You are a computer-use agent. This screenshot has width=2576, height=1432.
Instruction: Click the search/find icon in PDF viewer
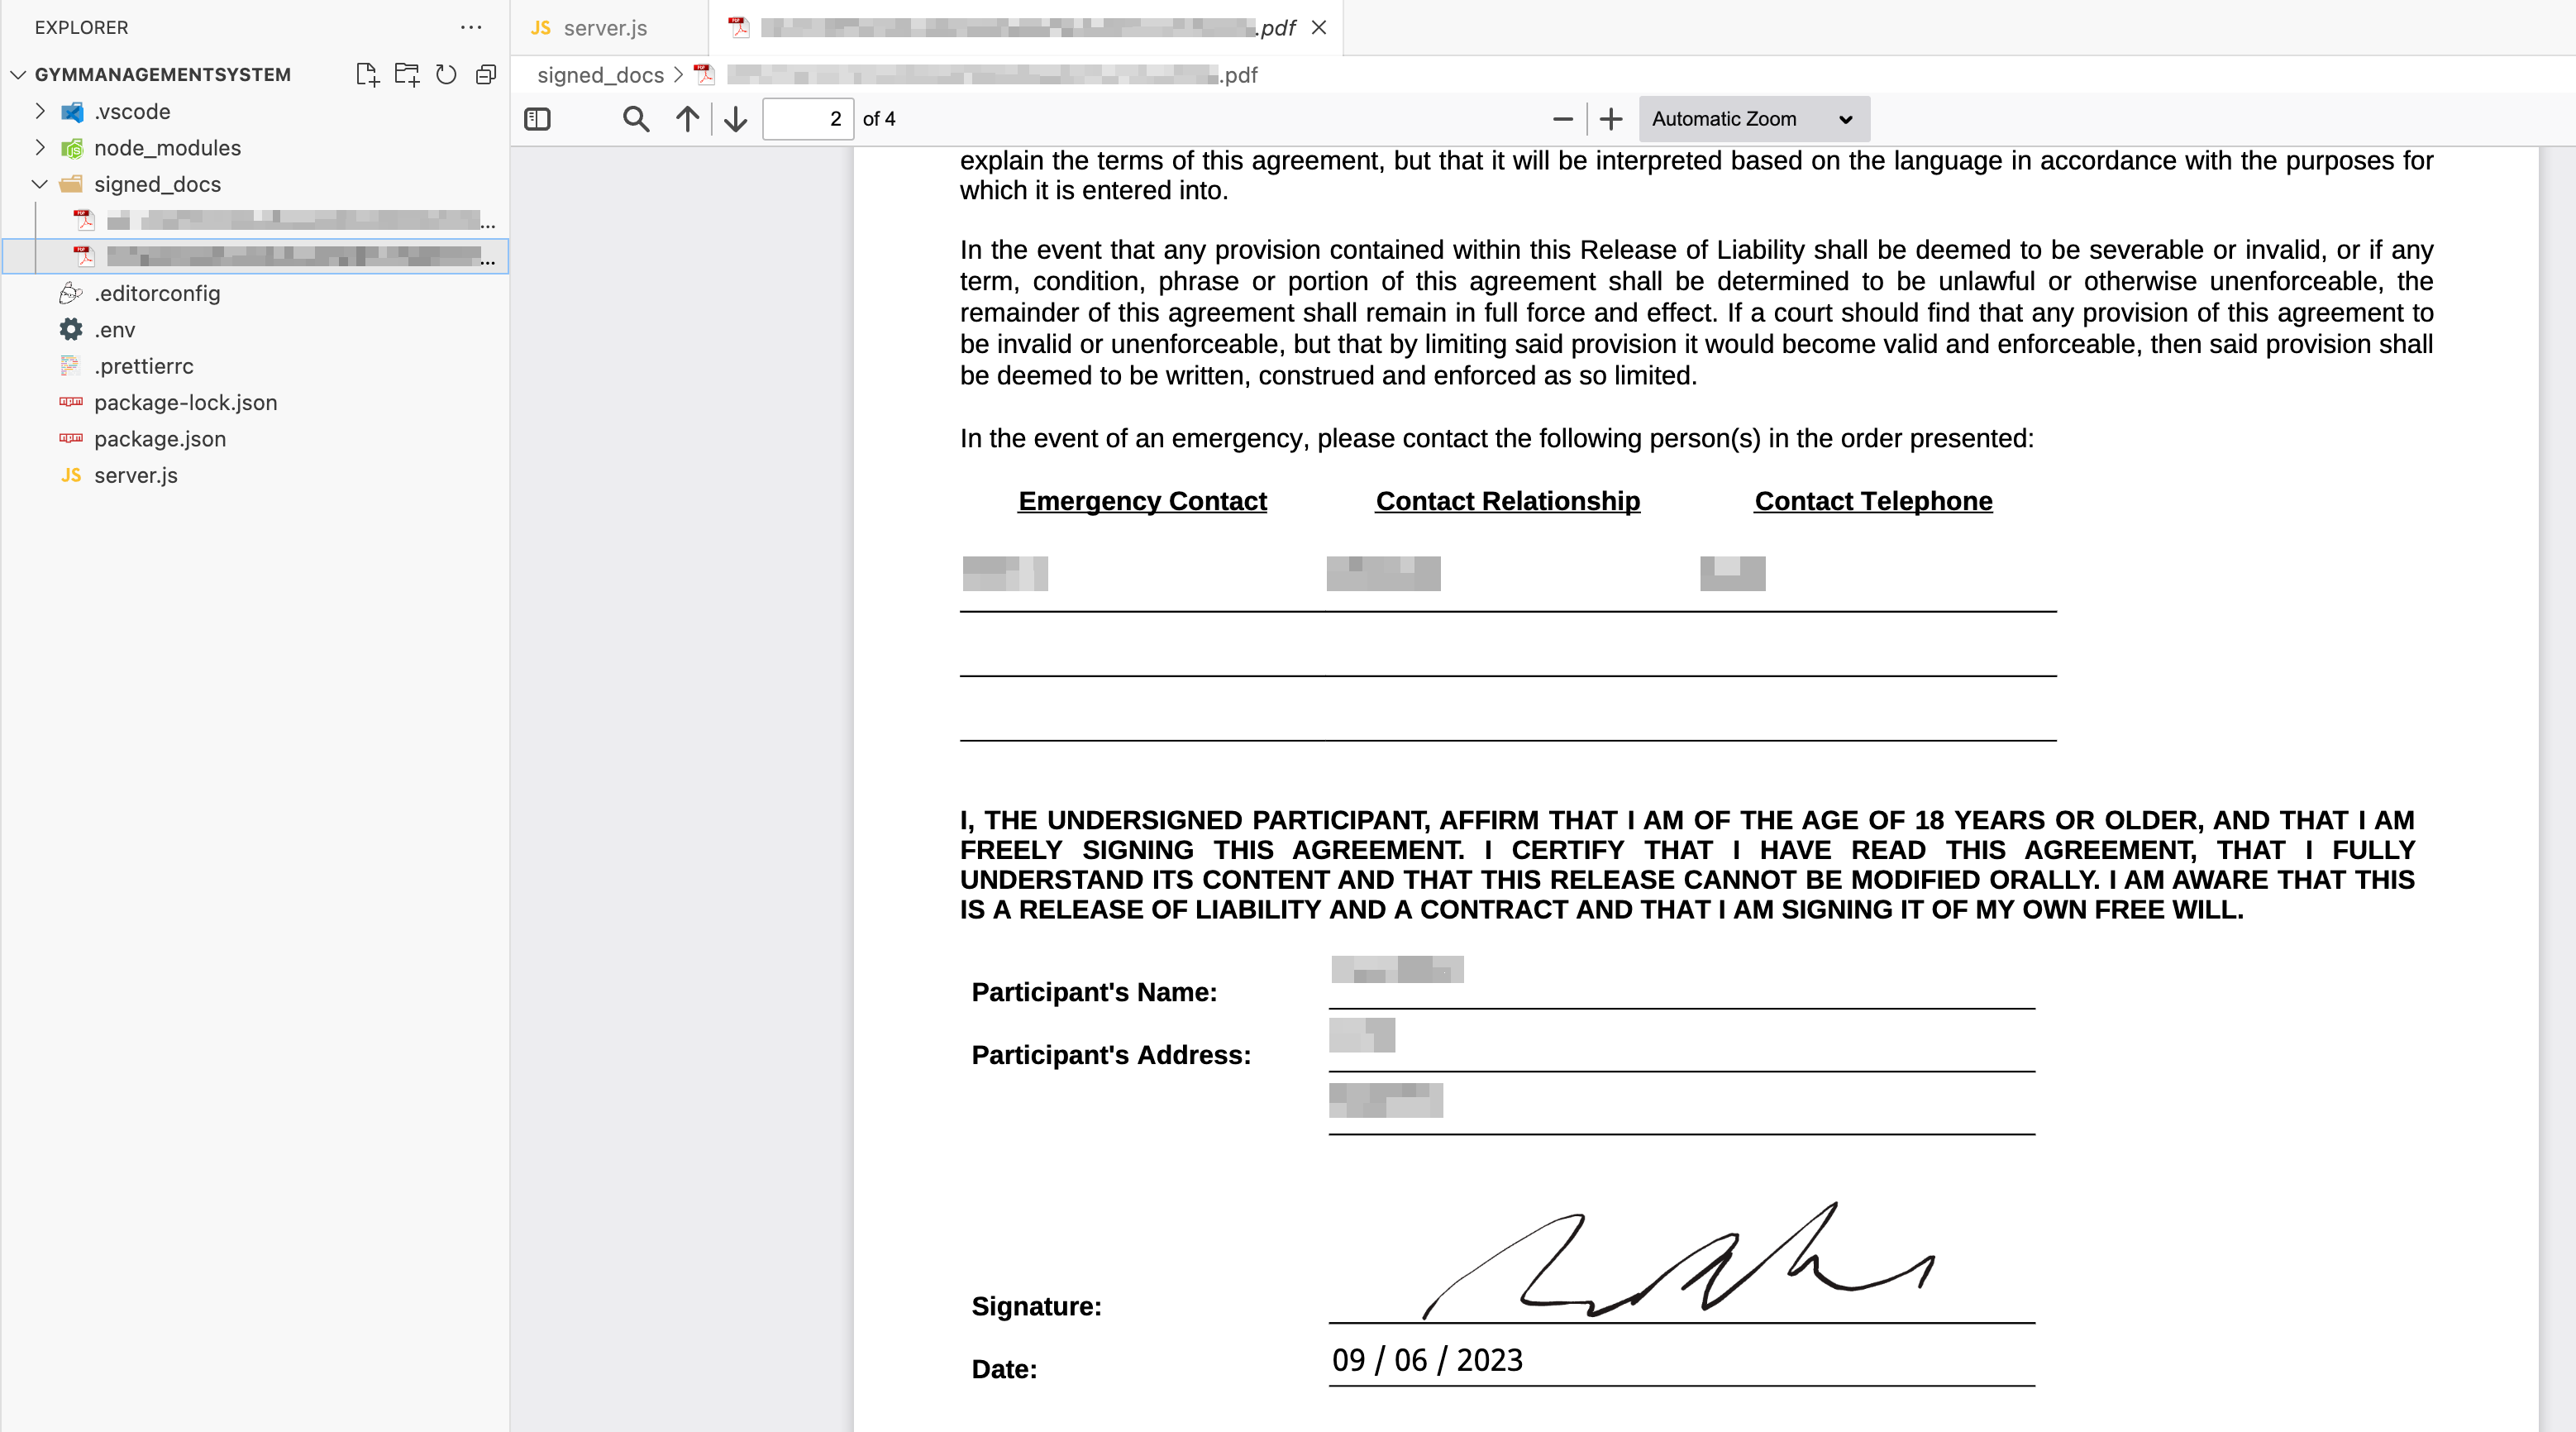(x=637, y=118)
